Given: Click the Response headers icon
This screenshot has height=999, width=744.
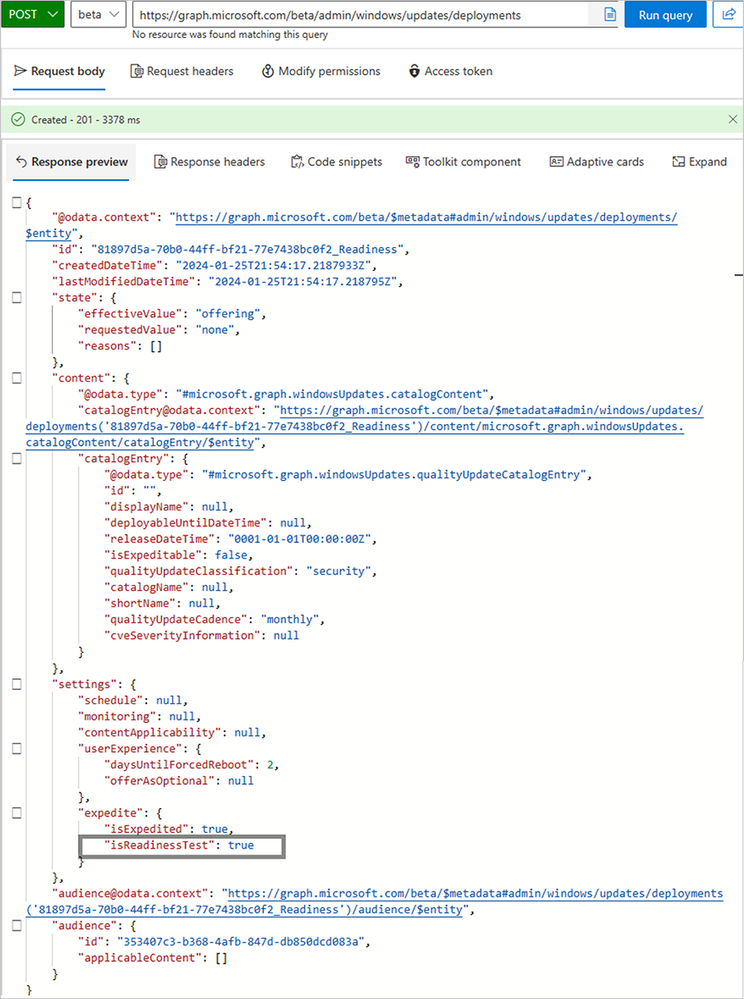Looking at the screenshot, I should pos(161,162).
